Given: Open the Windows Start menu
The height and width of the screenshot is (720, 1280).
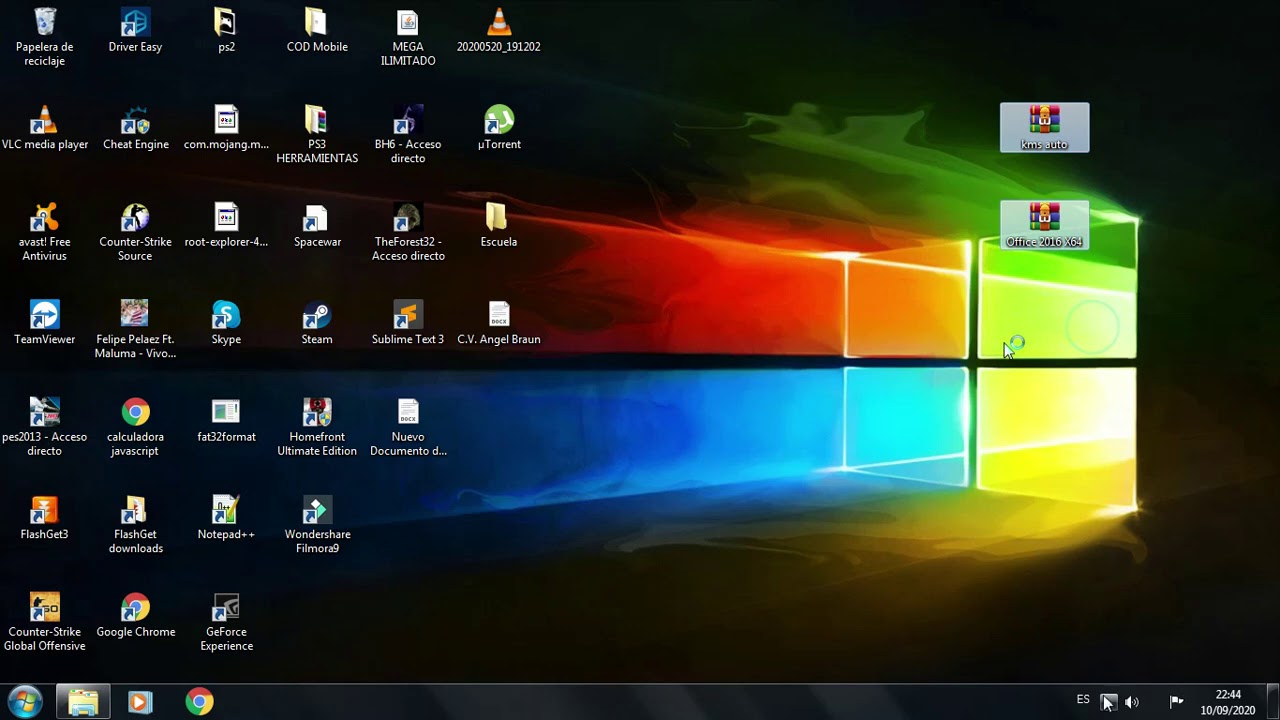Looking at the screenshot, I should click(x=25, y=702).
